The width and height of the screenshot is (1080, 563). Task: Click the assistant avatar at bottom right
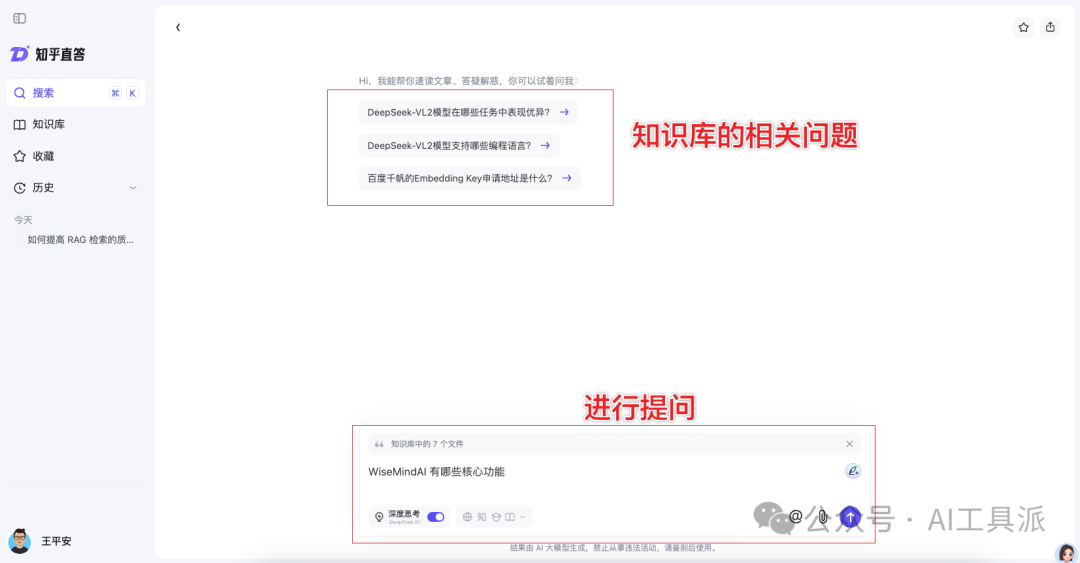[x=1066, y=553]
